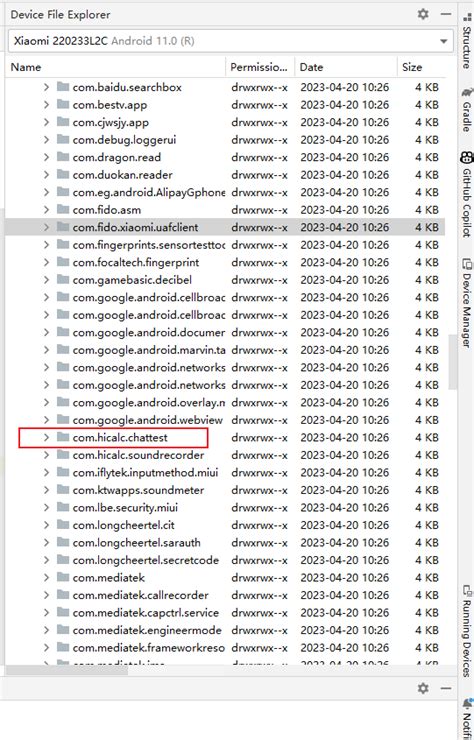The image size is (474, 740).
Task: Click the com.google.android.webview folder icon
Action: [x=63, y=420]
